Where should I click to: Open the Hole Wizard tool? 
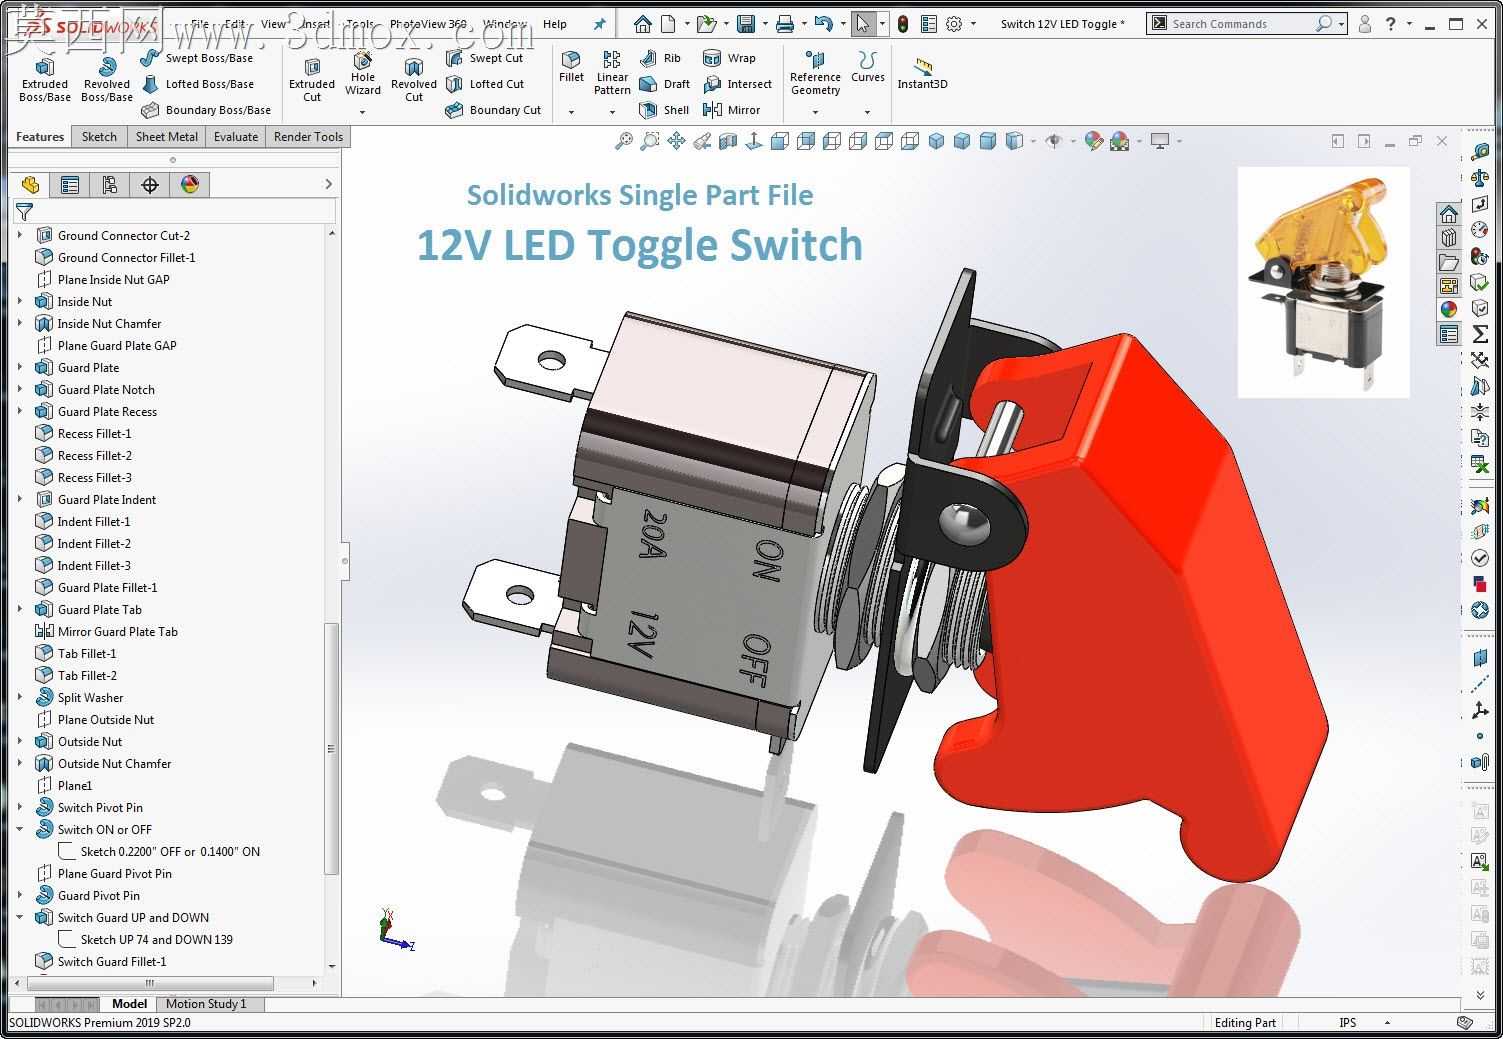(363, 75)
